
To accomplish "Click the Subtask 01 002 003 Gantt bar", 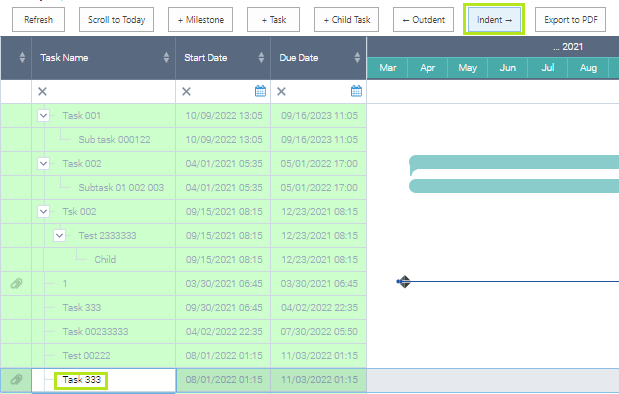I will [514, 186].
